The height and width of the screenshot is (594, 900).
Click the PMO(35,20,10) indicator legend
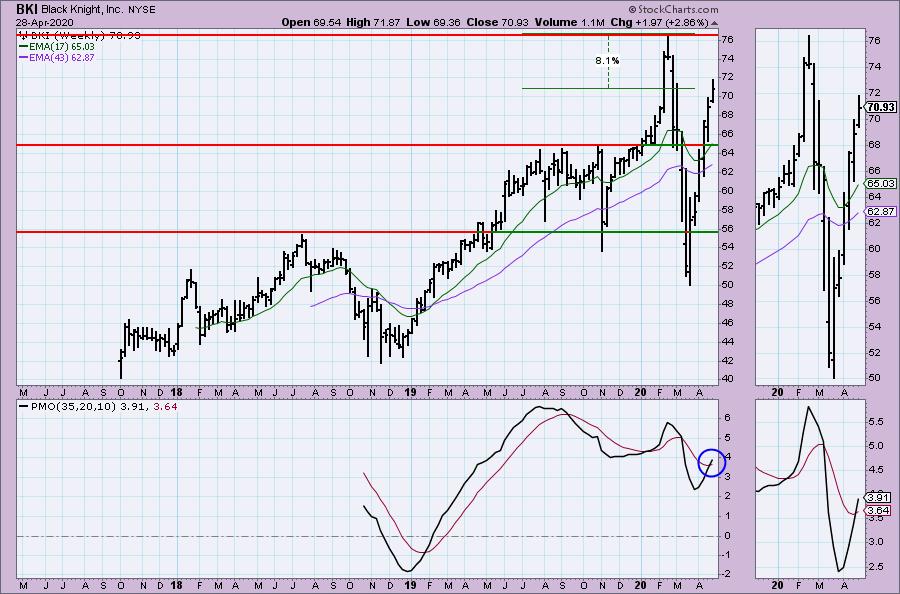pos(98,406)
